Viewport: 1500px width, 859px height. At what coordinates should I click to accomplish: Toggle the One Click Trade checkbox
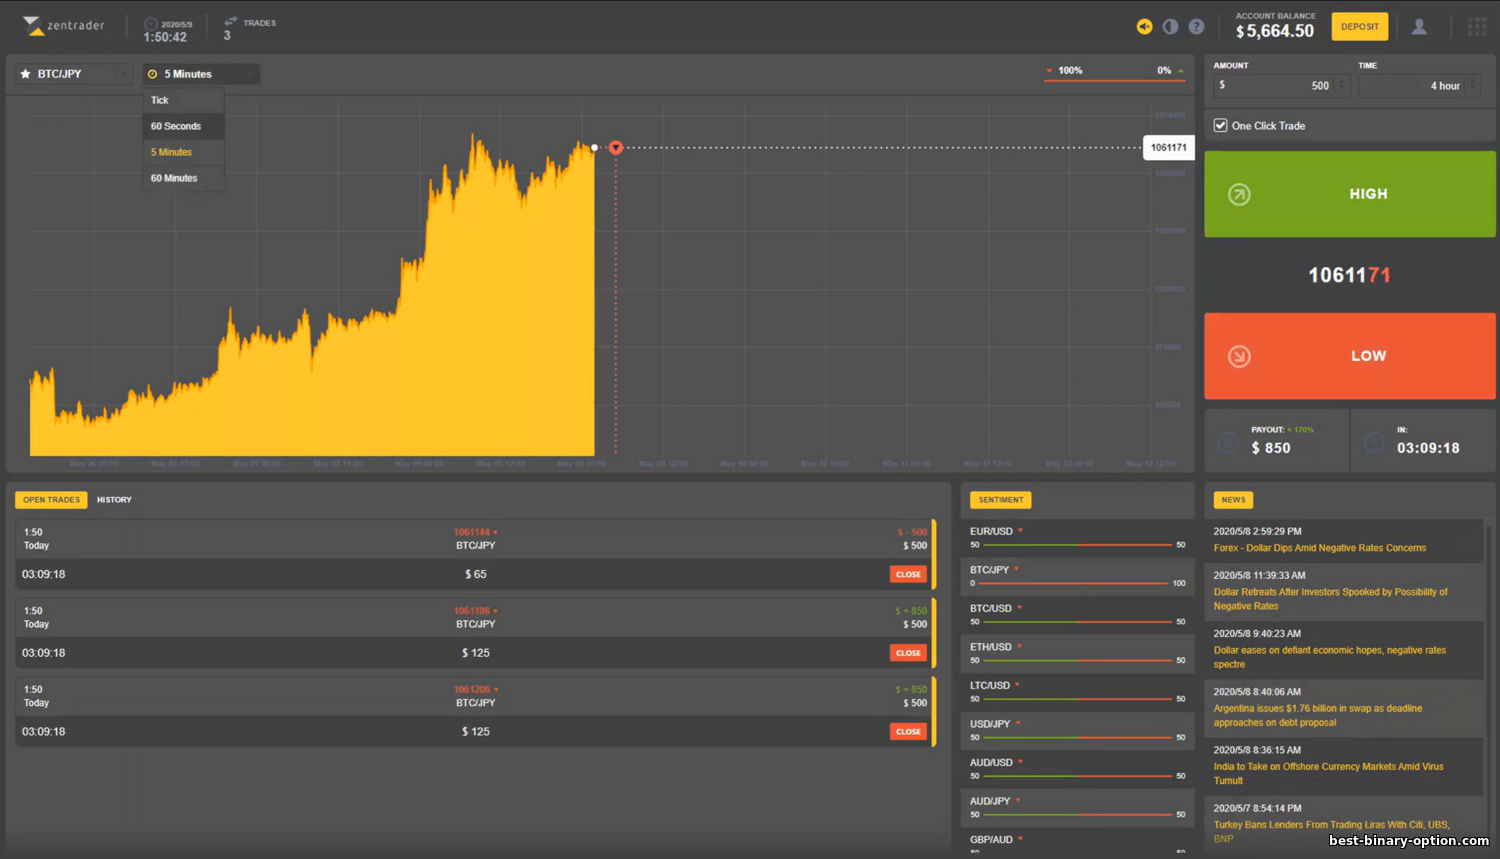[1220, 125]
